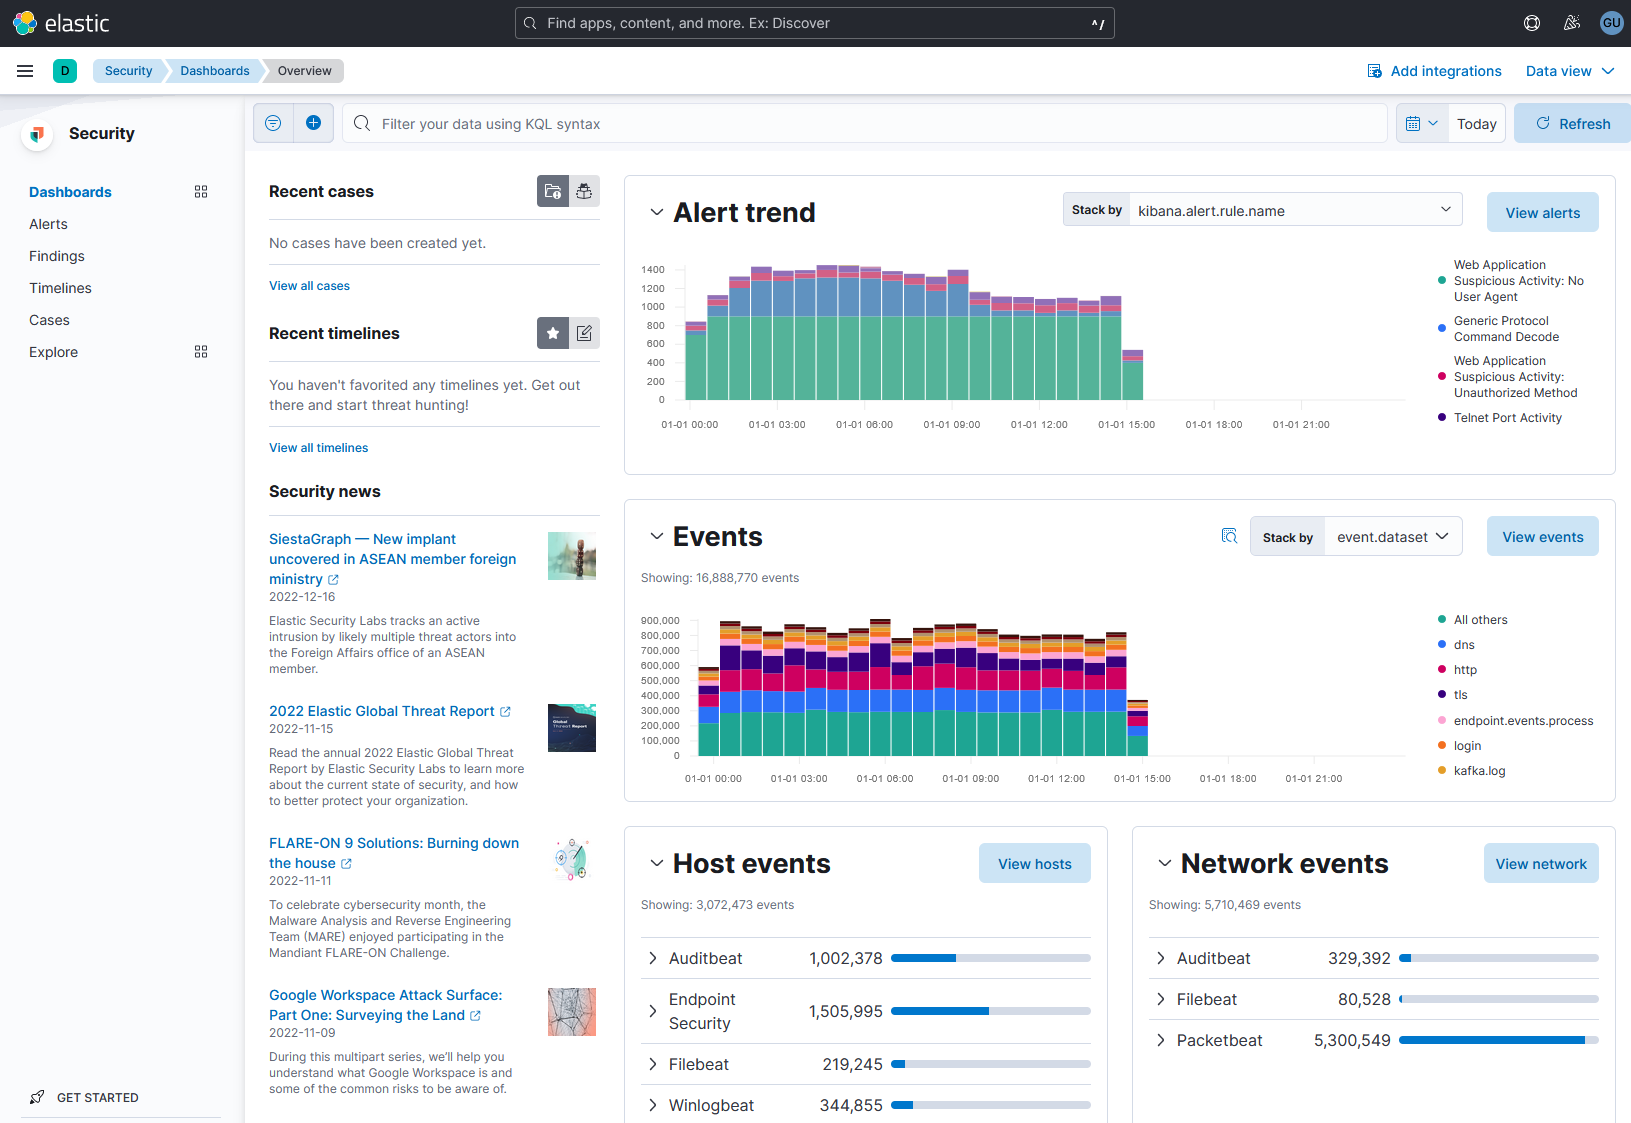Click the Security breadcrumb
The width and height of the screenshot is (1631, 1123).
pos(128,71)
